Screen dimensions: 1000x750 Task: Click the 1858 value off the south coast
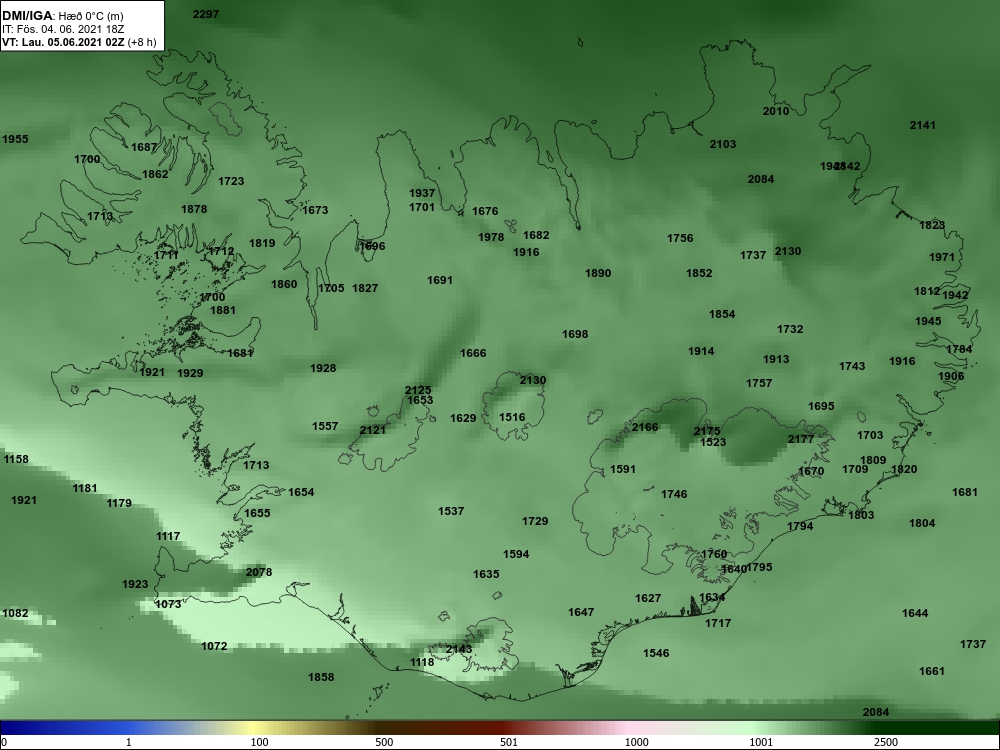(x=321, y=677)
